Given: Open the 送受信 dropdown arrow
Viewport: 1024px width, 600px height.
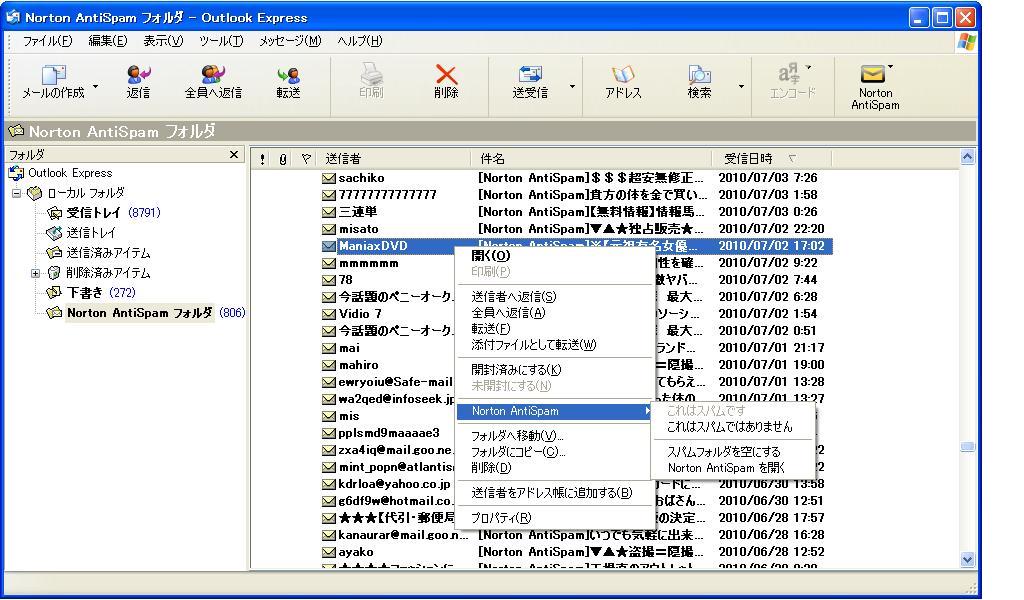Looking at the screenshot, I should (x=572, y=86).
